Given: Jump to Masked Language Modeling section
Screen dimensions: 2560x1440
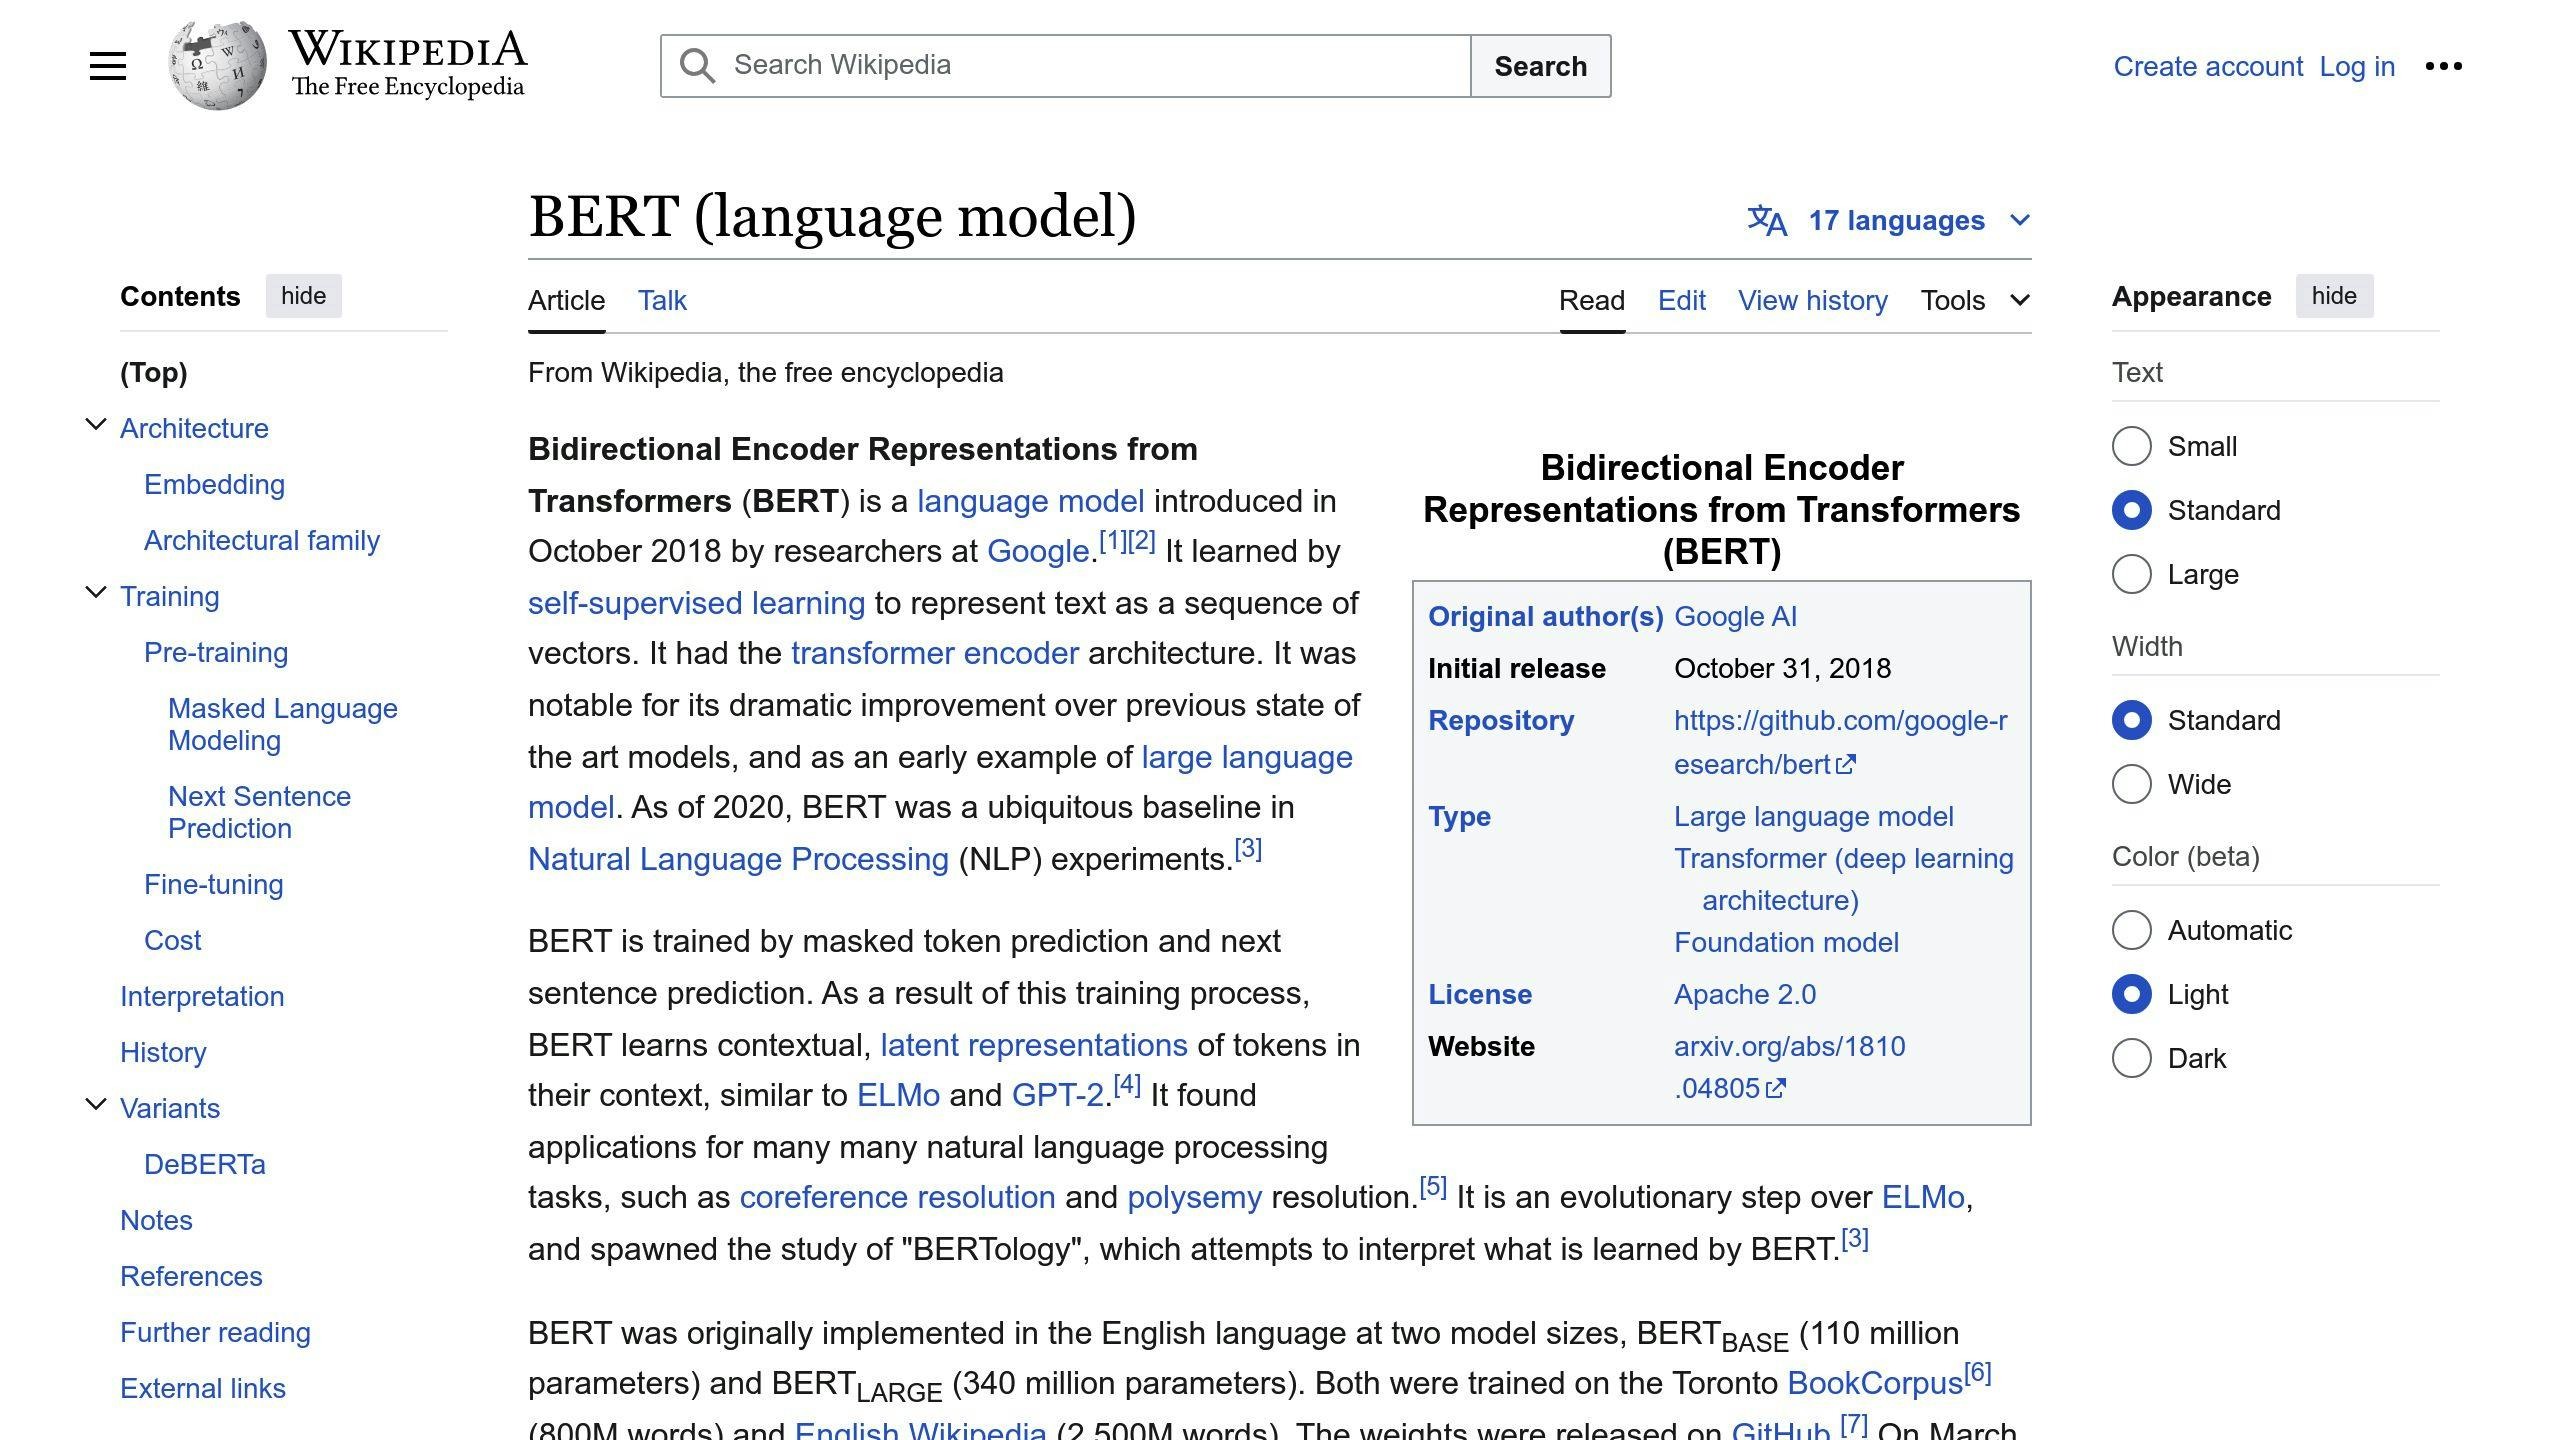Looking at the screenshot, I should click(x=283, y=724).
